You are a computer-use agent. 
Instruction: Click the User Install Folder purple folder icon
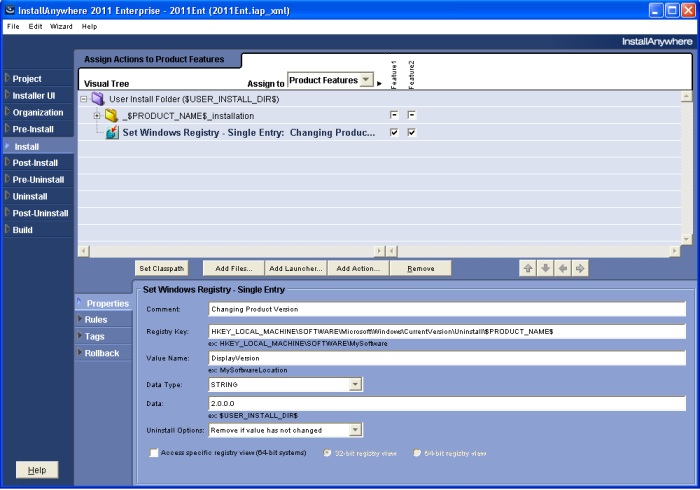(x=98, y=99)
